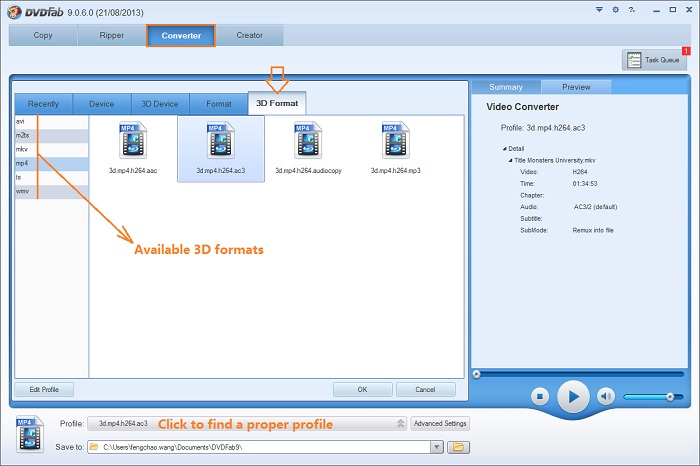
Task: Choose the 3d.mp4.h264.audiocopy profile icon
Action: [308, 140]
